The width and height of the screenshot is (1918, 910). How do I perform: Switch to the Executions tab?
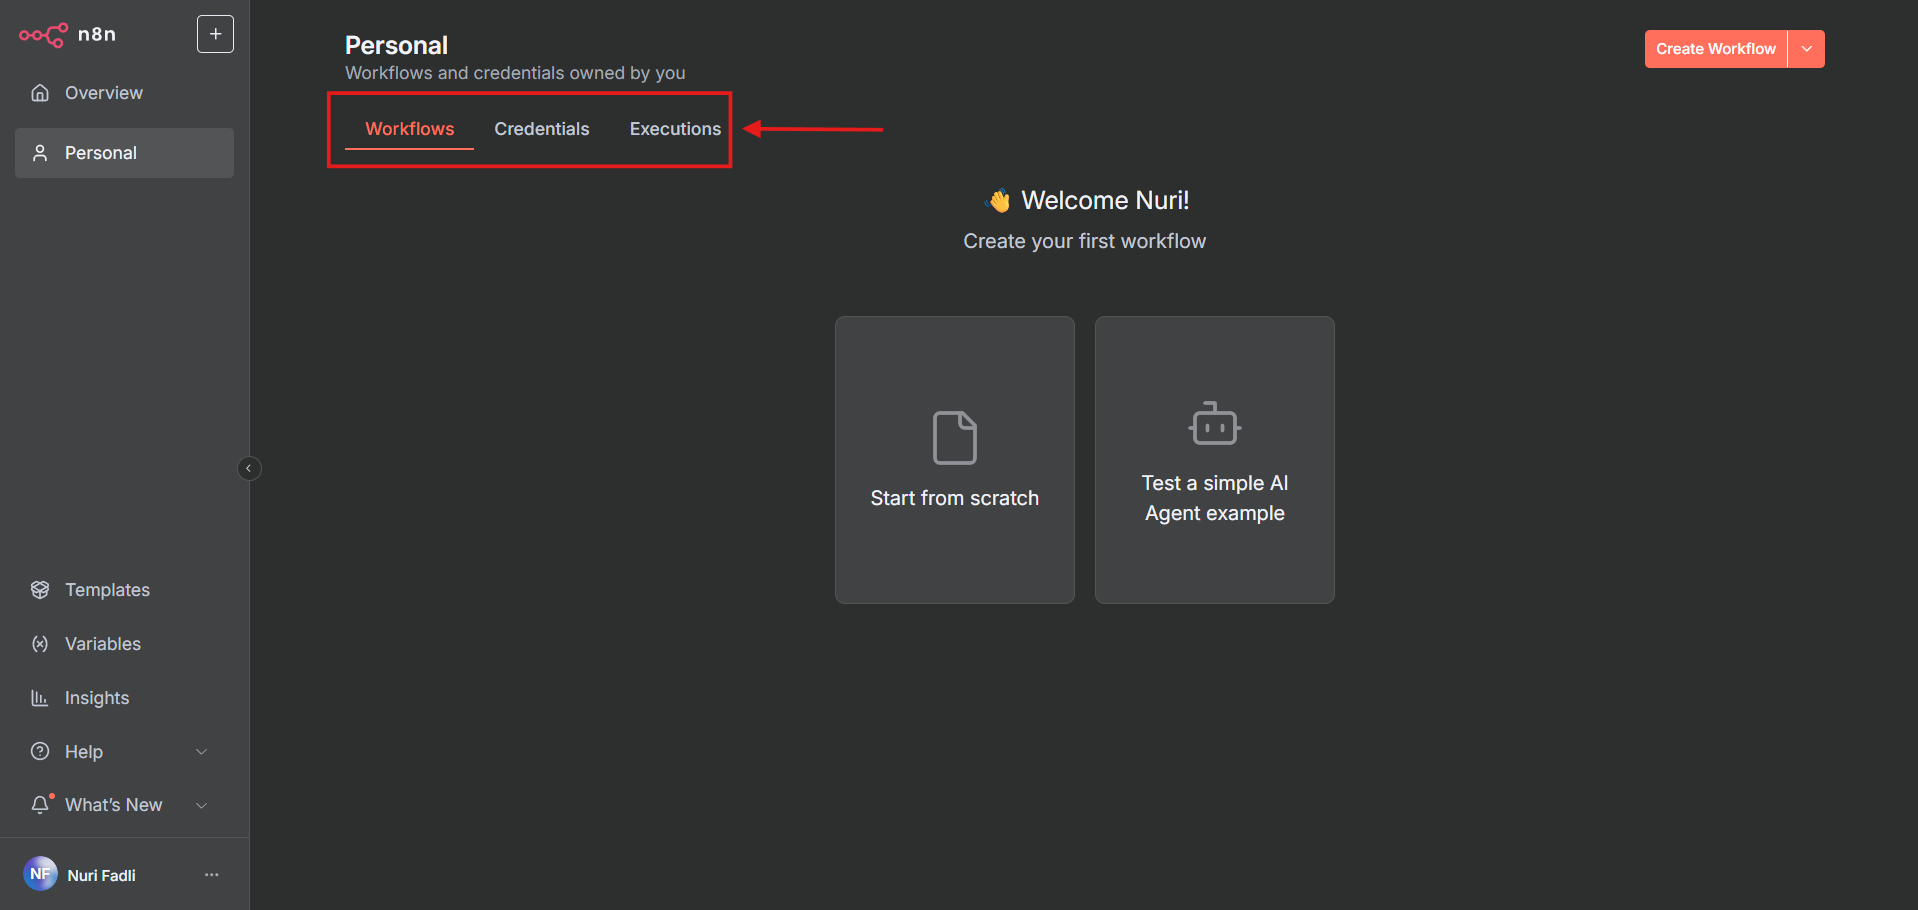pyautogui.click(x=675, y=129)
